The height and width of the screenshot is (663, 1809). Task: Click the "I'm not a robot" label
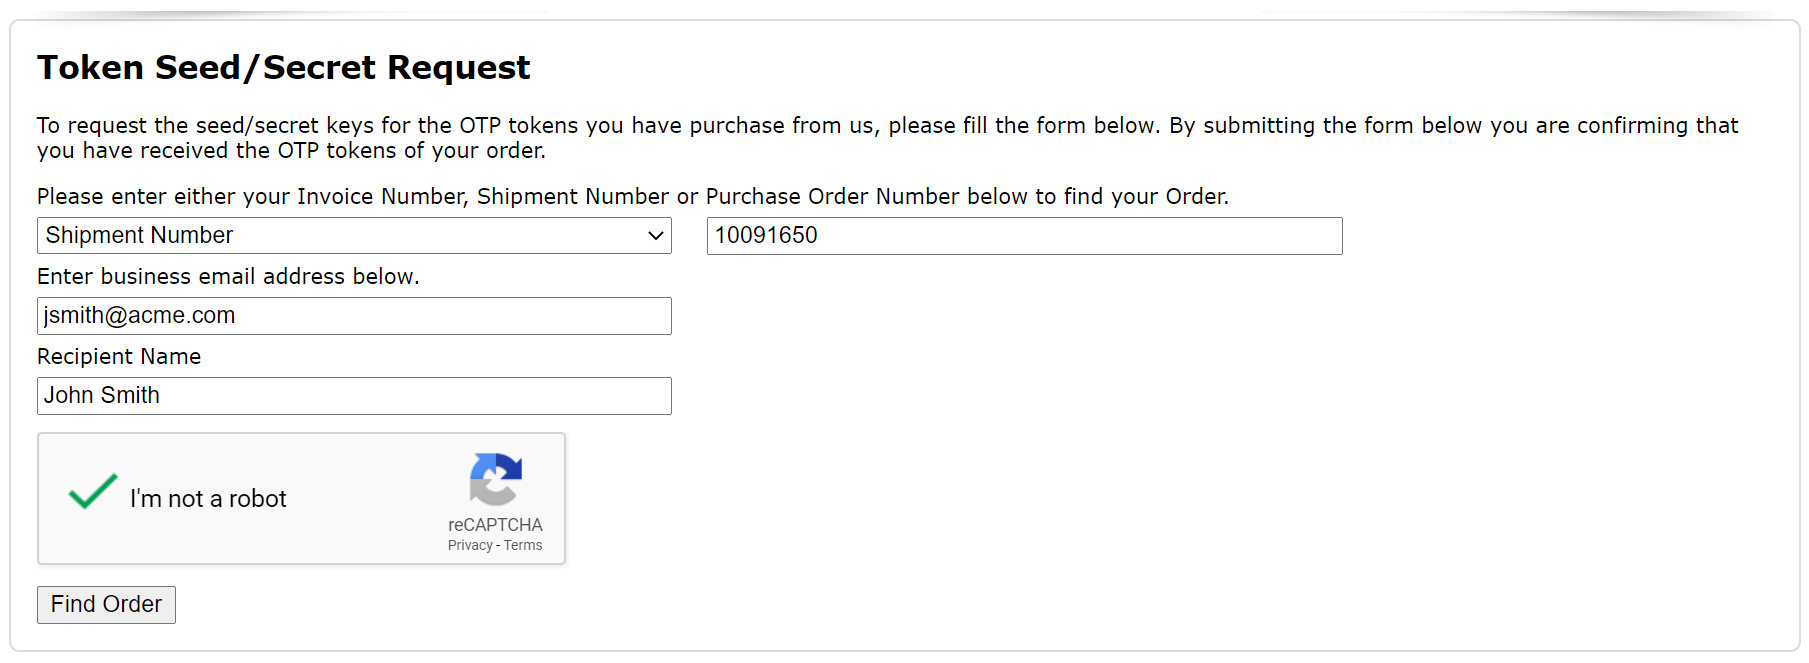208,499
